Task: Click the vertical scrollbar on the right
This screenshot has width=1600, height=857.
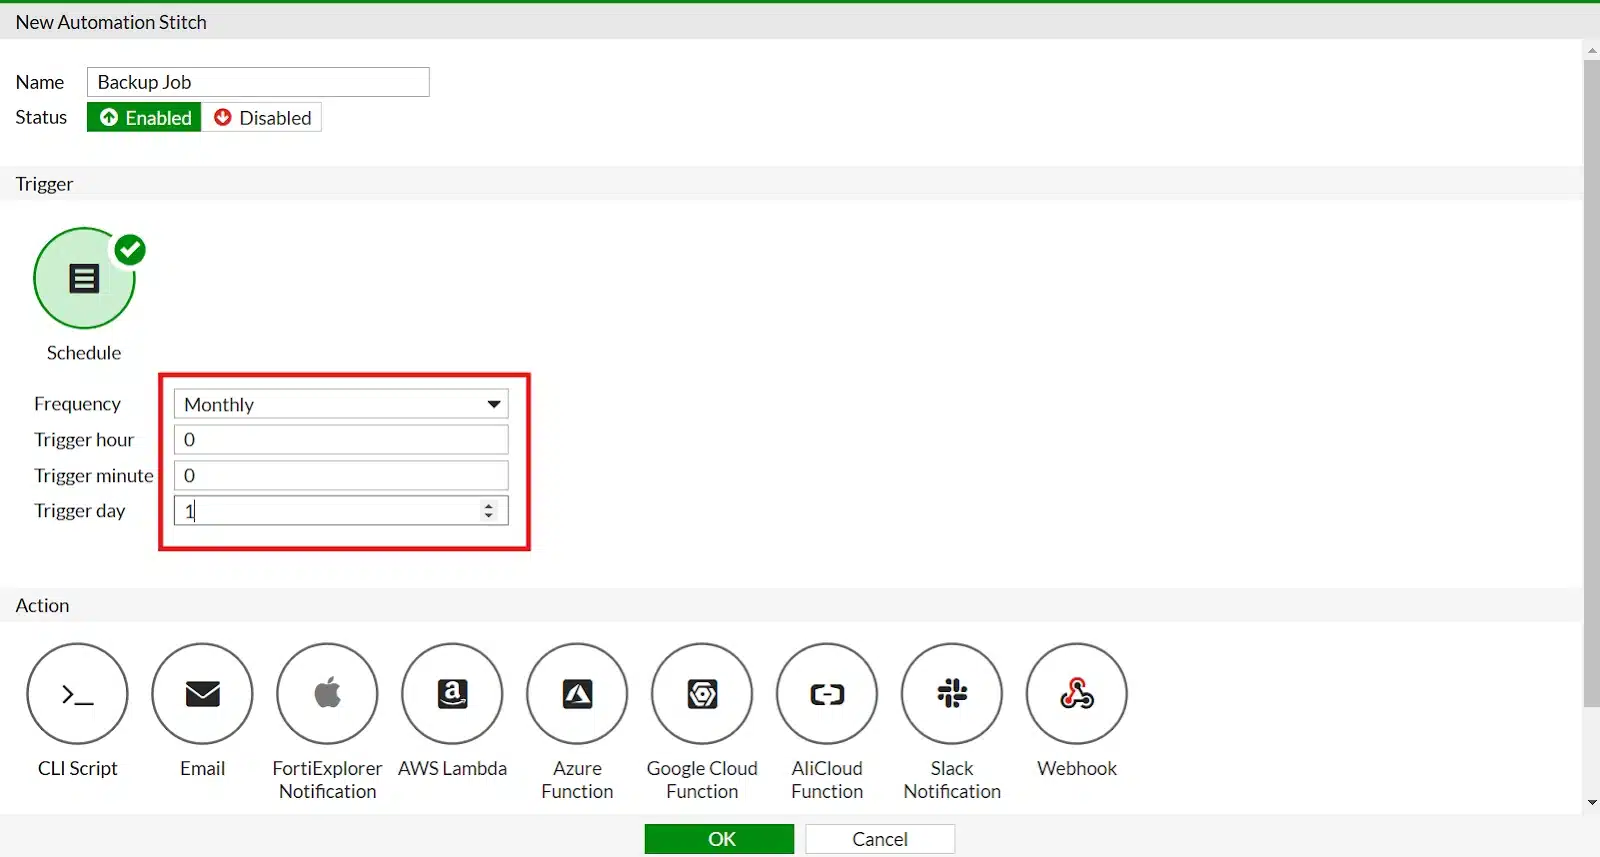Action: tap(1591, 380)
